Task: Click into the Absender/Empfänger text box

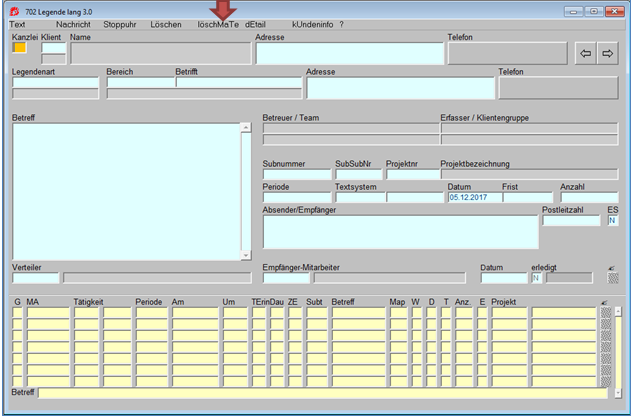Action: click(400, 232)
